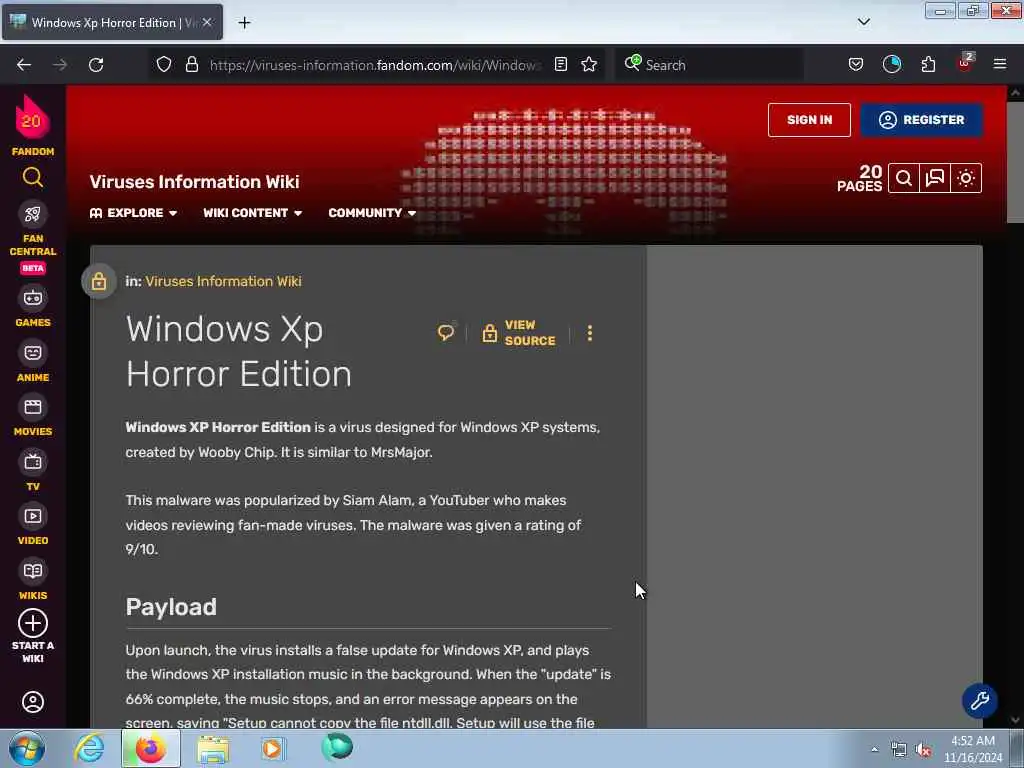Open TV in the Fandom sidebar

33,471
